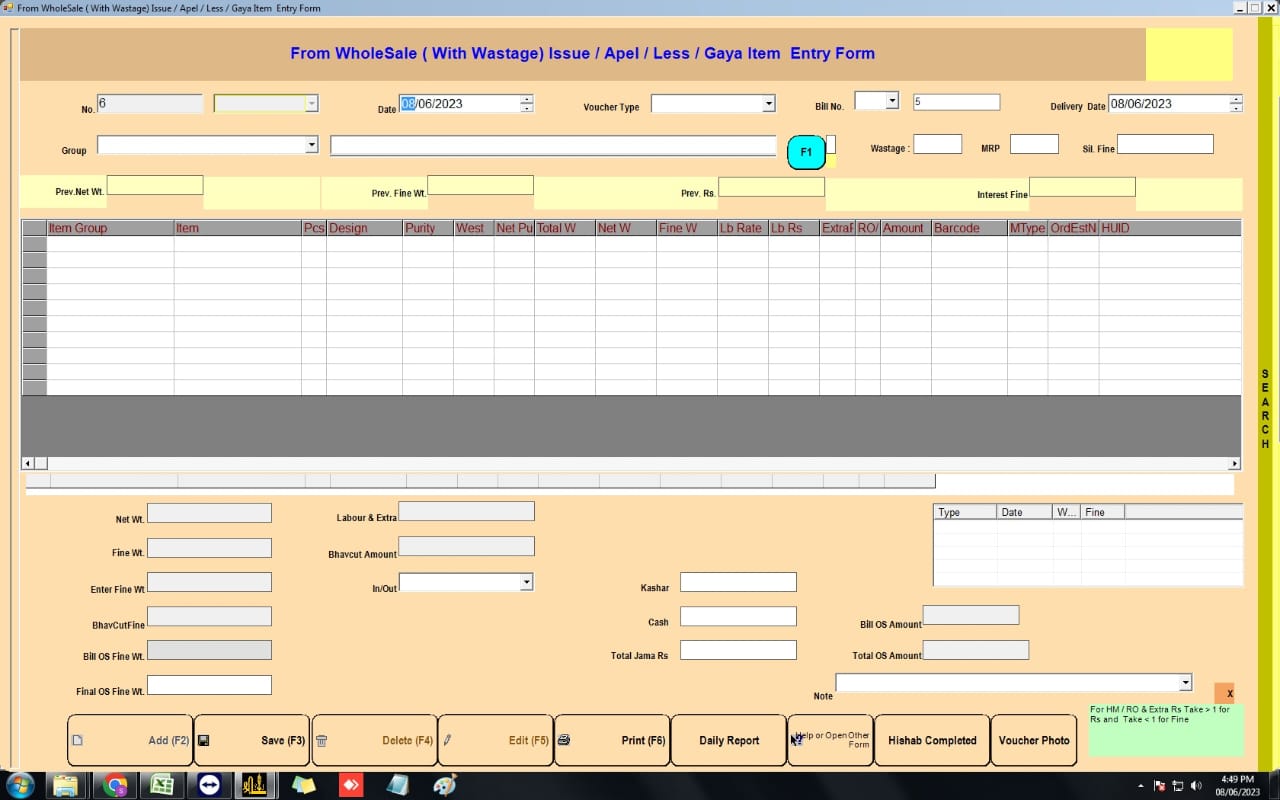Open Paint from the taskbar
The width and height of the screenshot is (1280, 800).
click(443, 785)
